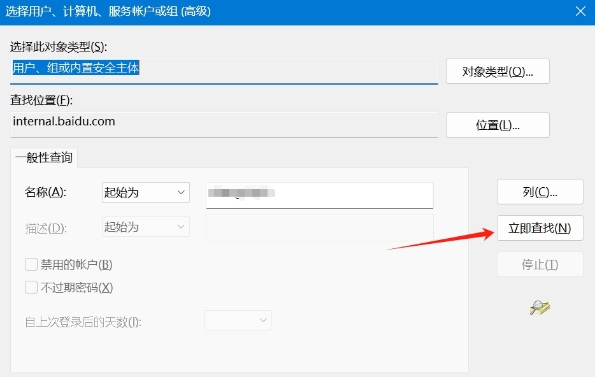The height and width of the screenshot is (377, 595).
Task: Click the search magnifier icon
Action: (x=540, y=307)
